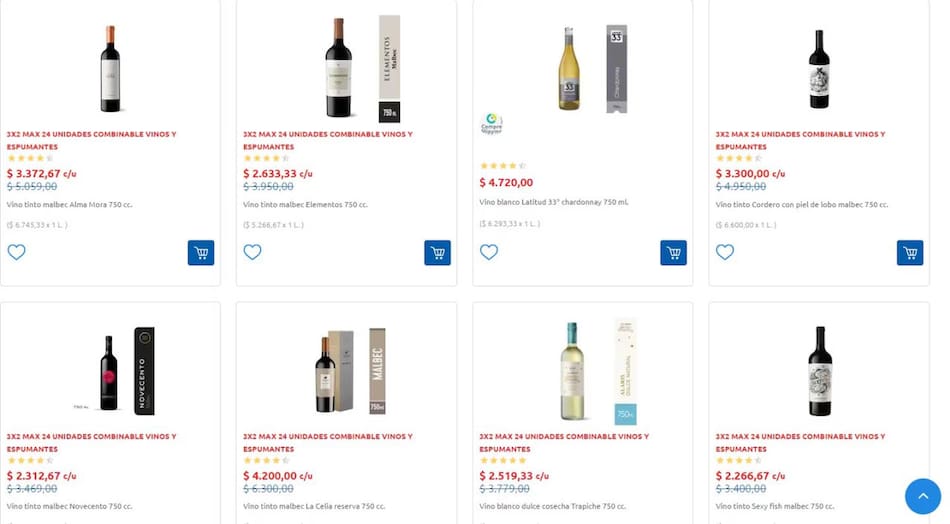Click star rating of Trapiche white wine
Image resolution: width=950 pixels, height=524 pixels.
point(502,461)
